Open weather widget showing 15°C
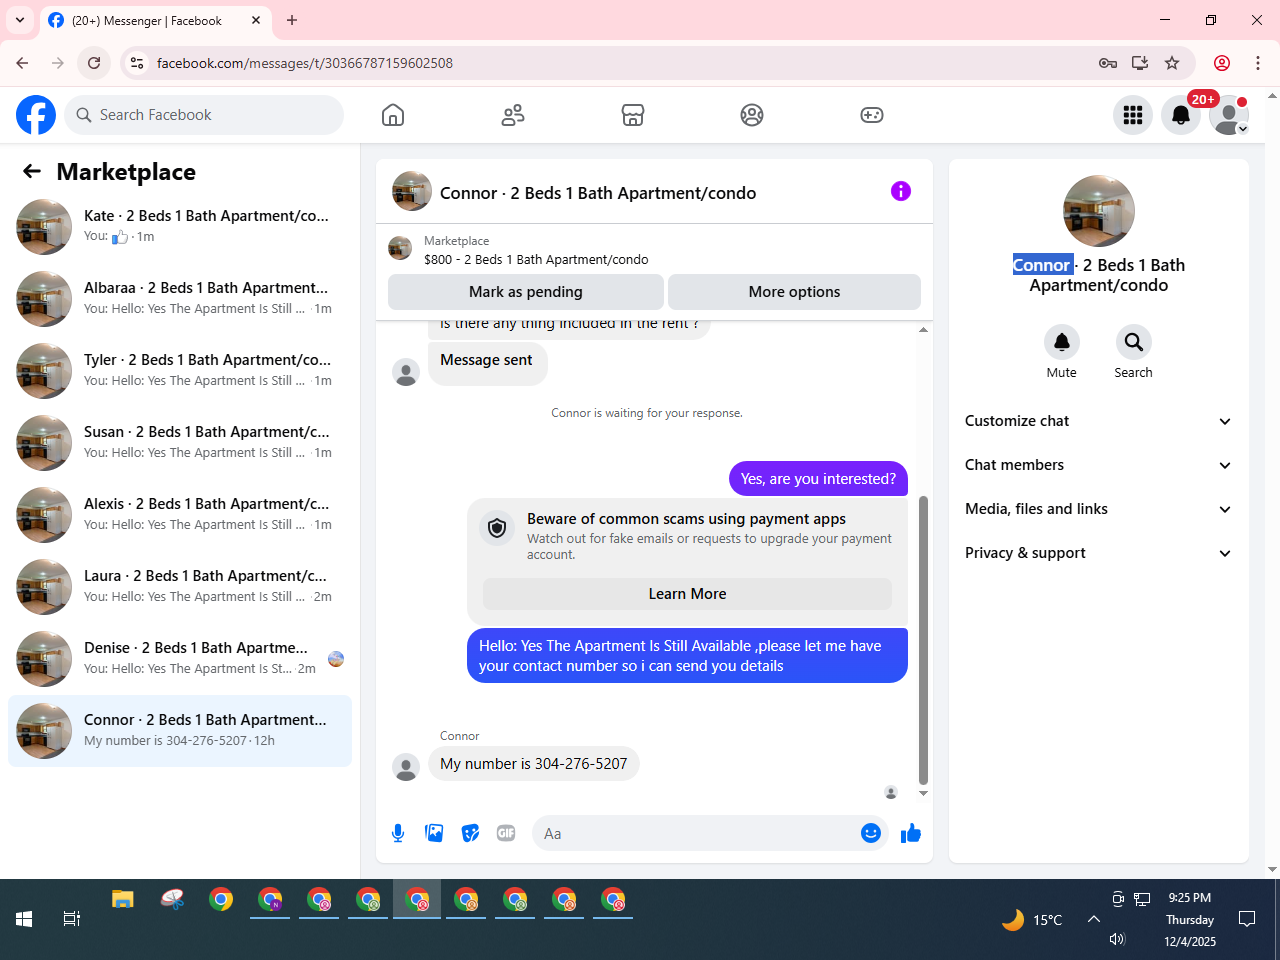 pos(1032,919)
